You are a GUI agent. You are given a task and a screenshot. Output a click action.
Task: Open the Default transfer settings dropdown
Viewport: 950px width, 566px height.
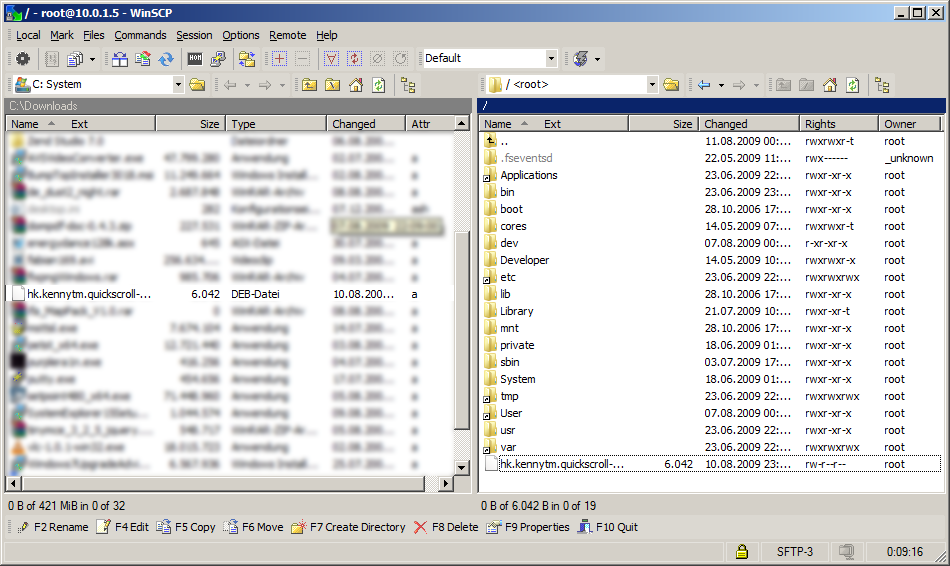coord(551,59)
